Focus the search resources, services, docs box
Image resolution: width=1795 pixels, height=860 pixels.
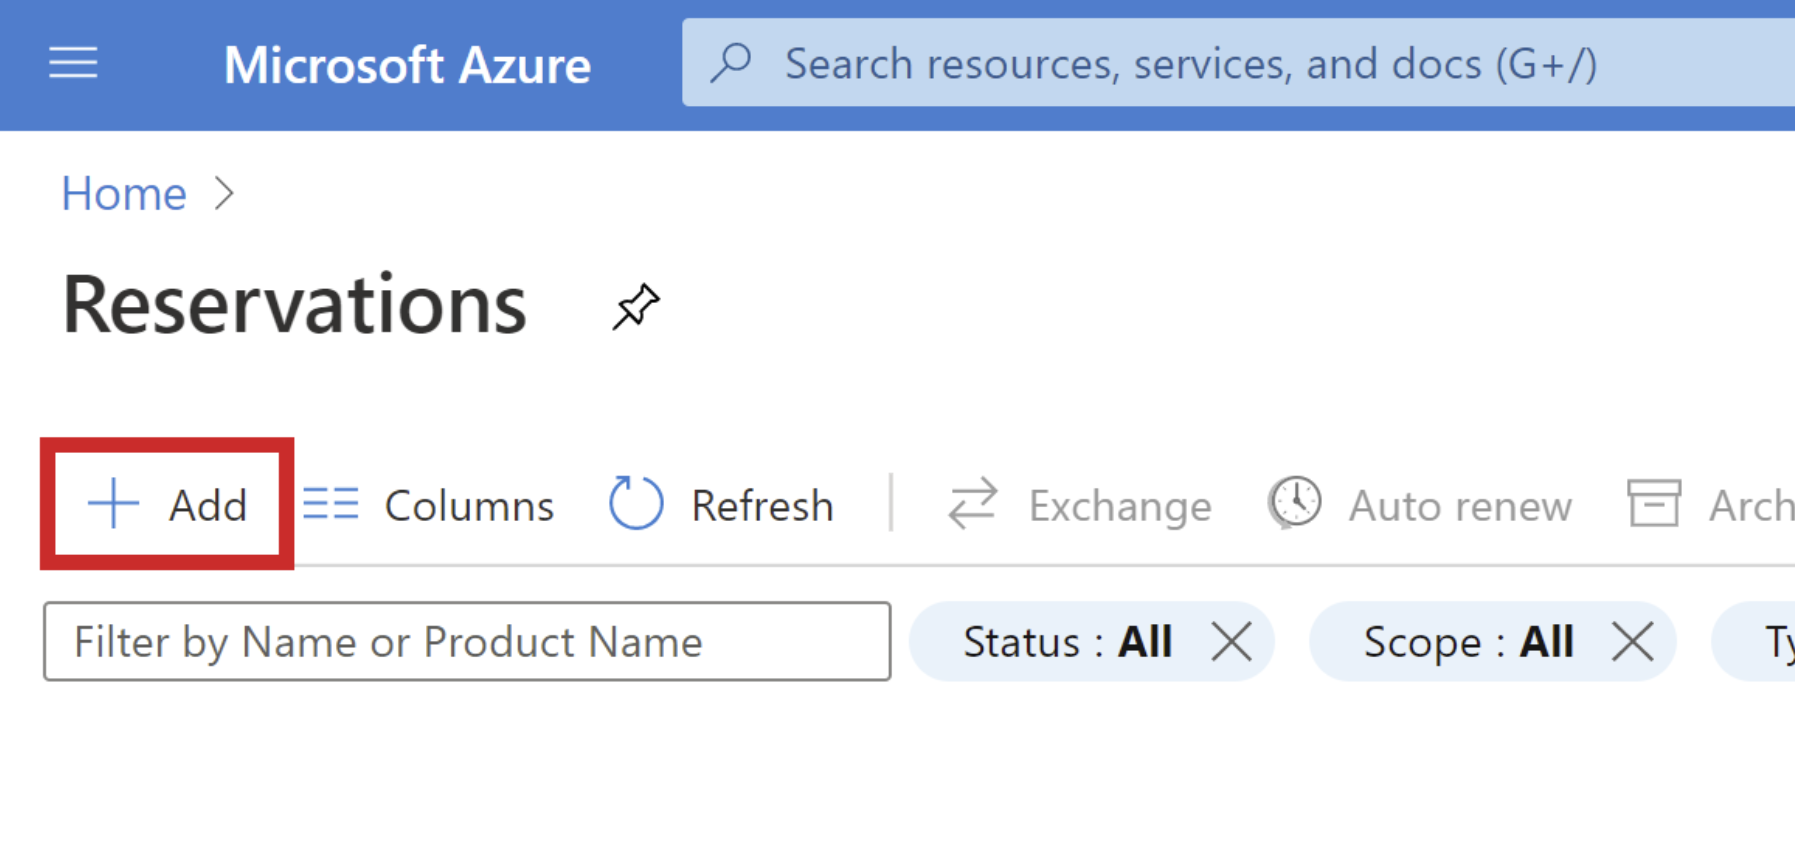tap(1190, 64)
